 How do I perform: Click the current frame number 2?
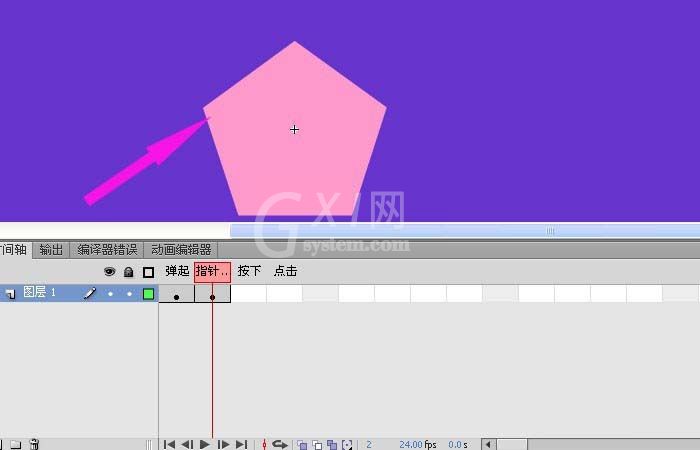point(369,445)
